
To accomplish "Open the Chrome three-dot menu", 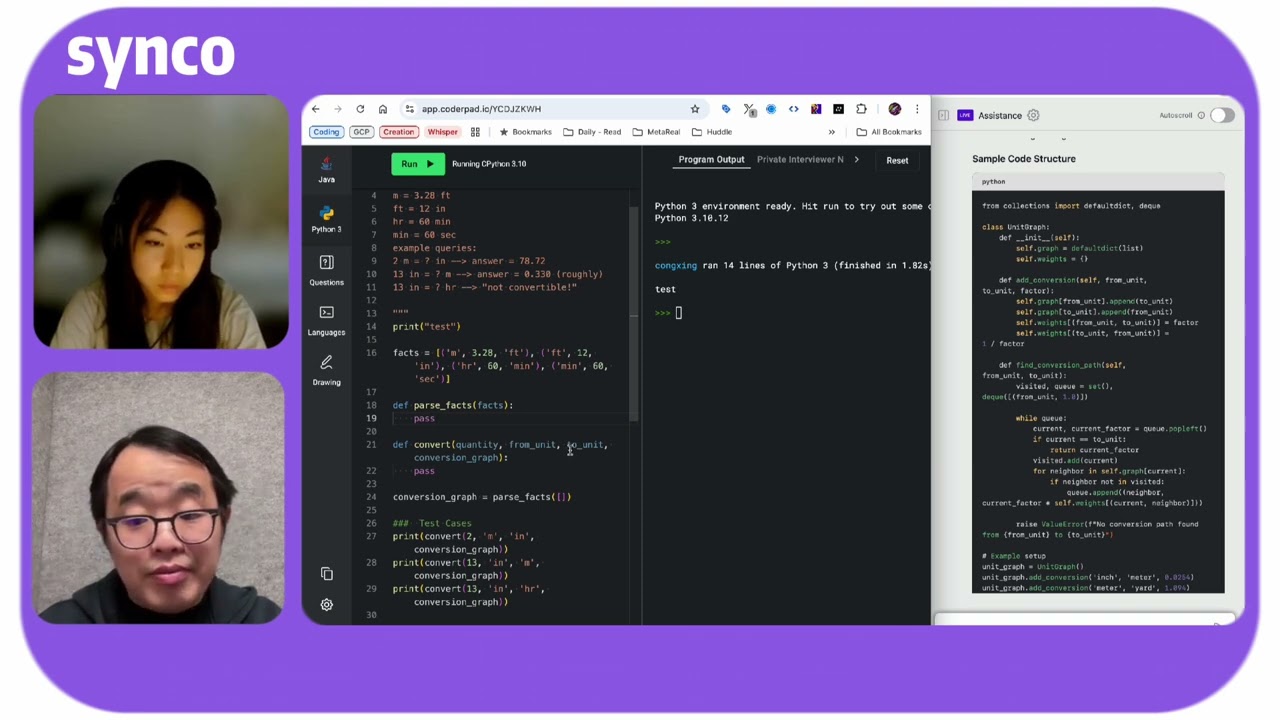I will tap(917, 109).
